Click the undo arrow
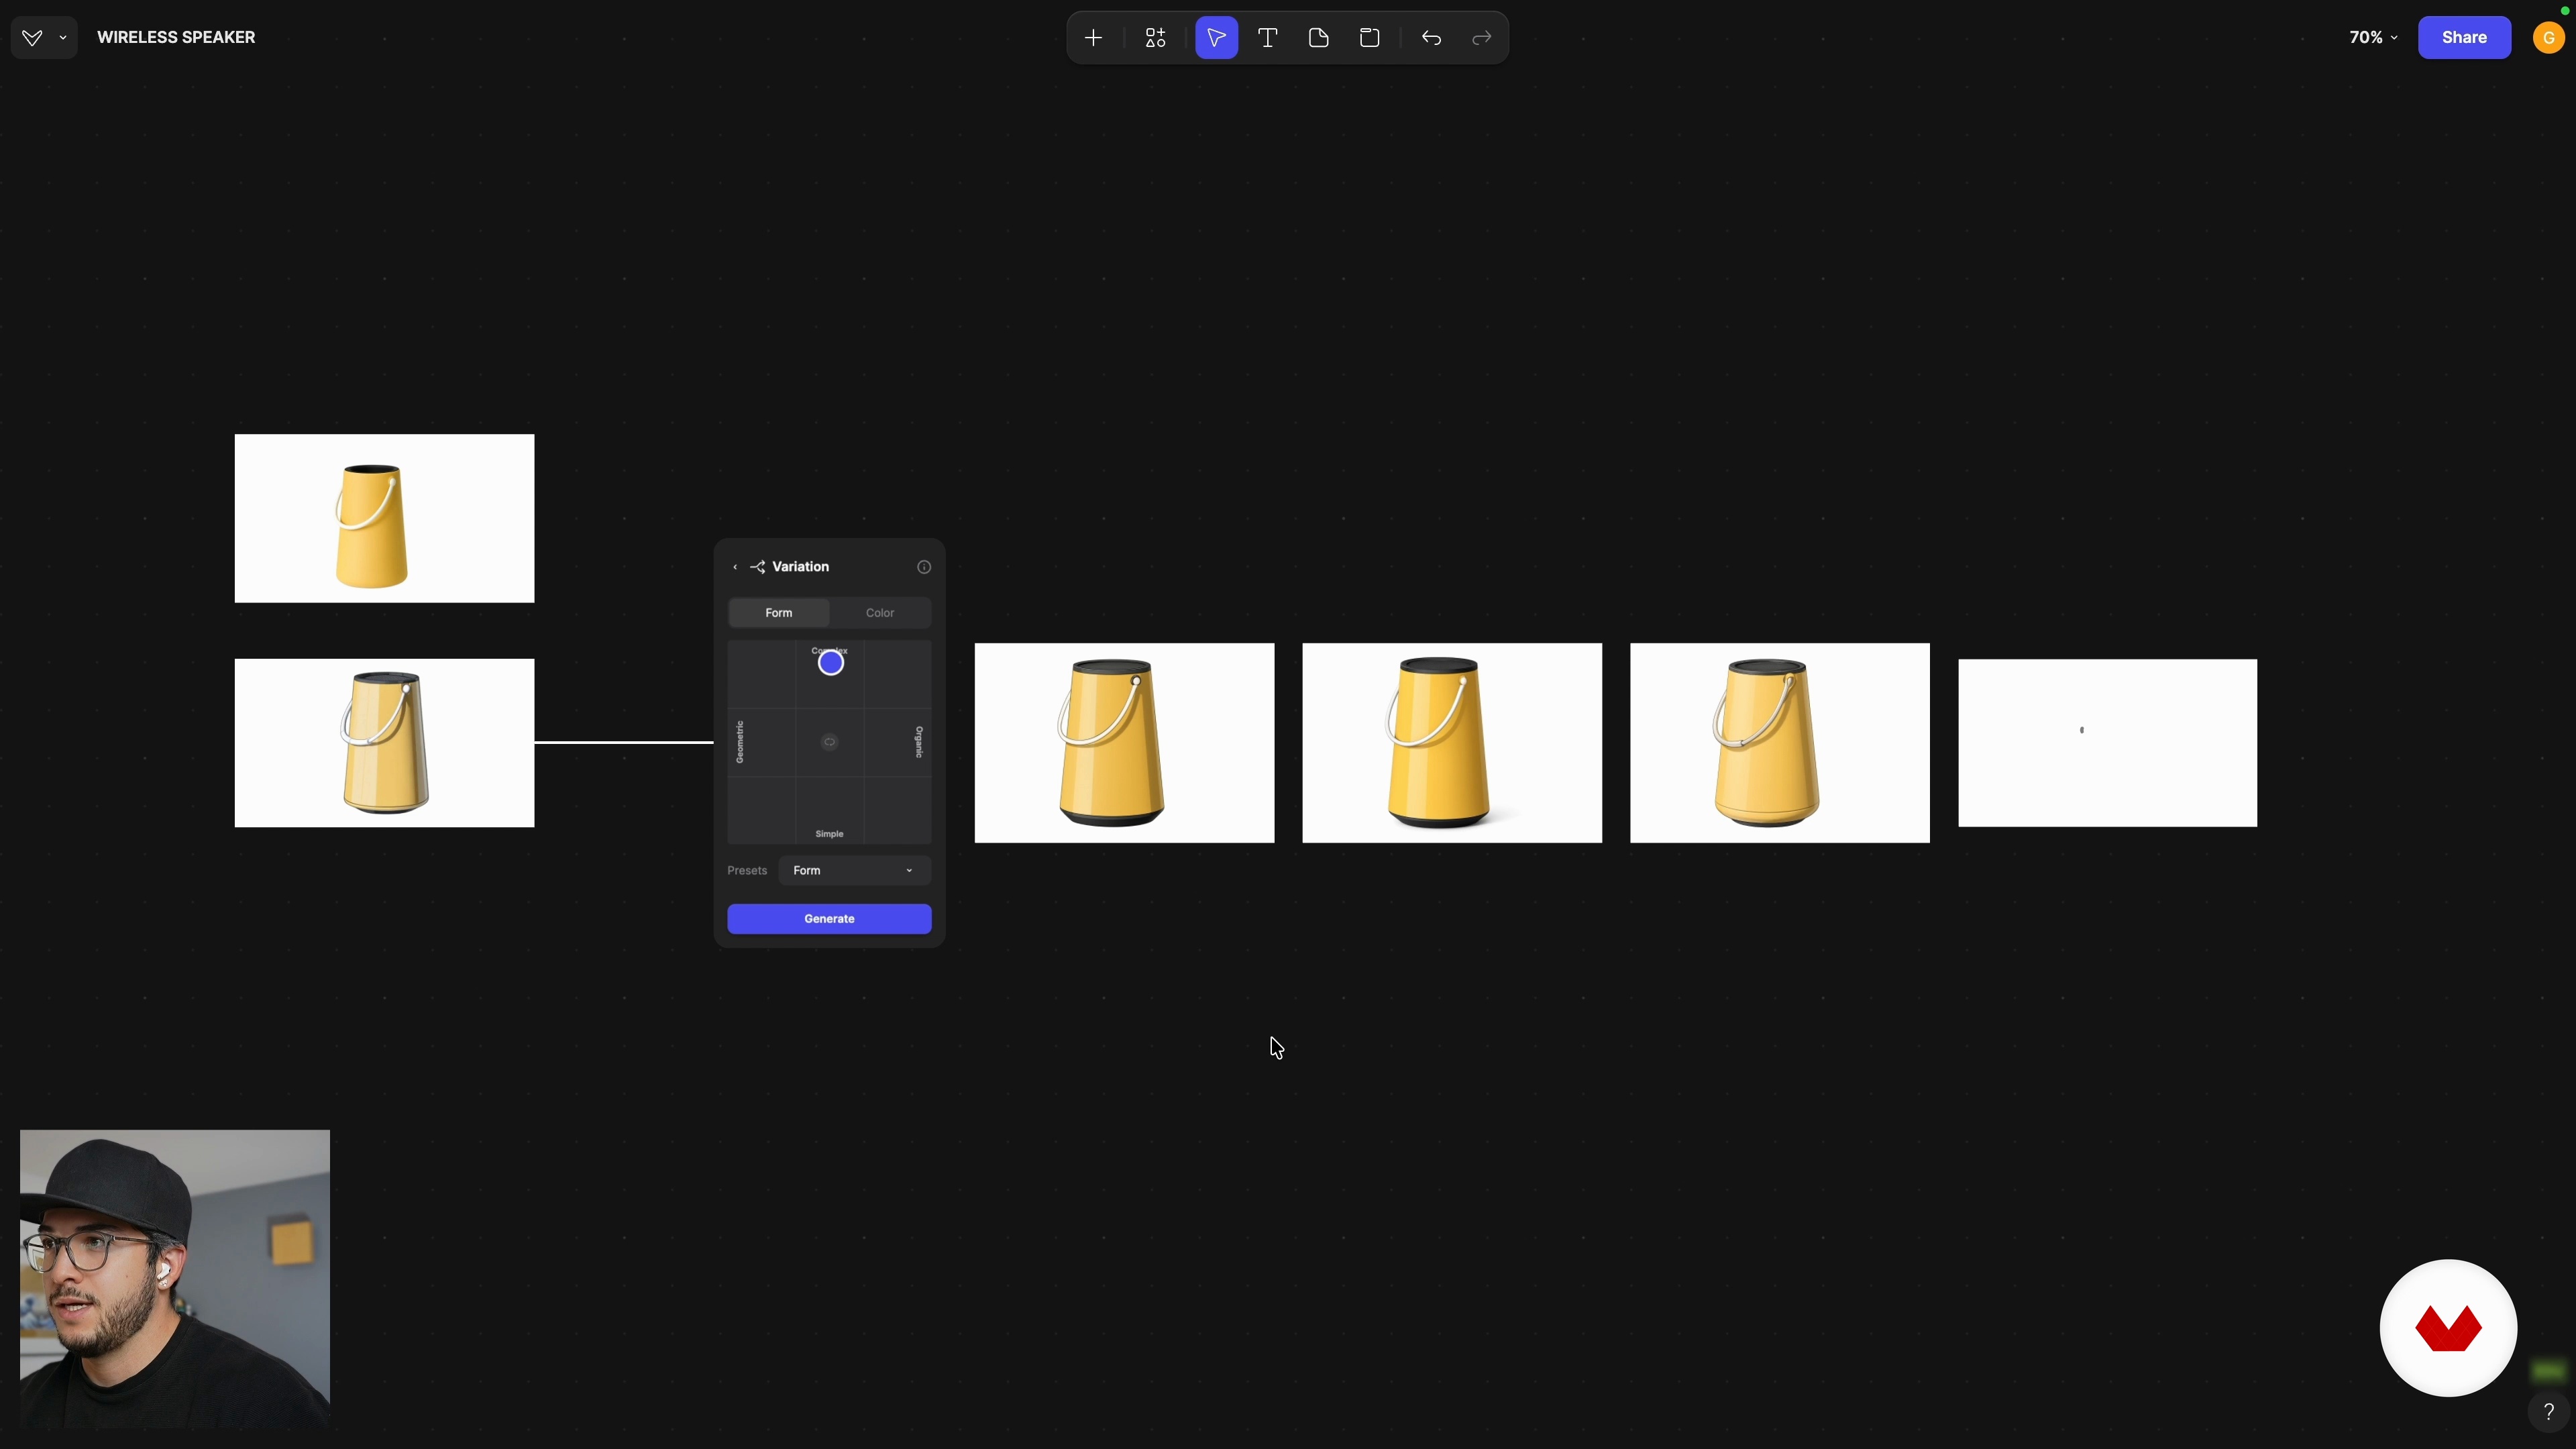Image resolution: width=2576 pixels, height=1449 pixels. pos(1431,38)
